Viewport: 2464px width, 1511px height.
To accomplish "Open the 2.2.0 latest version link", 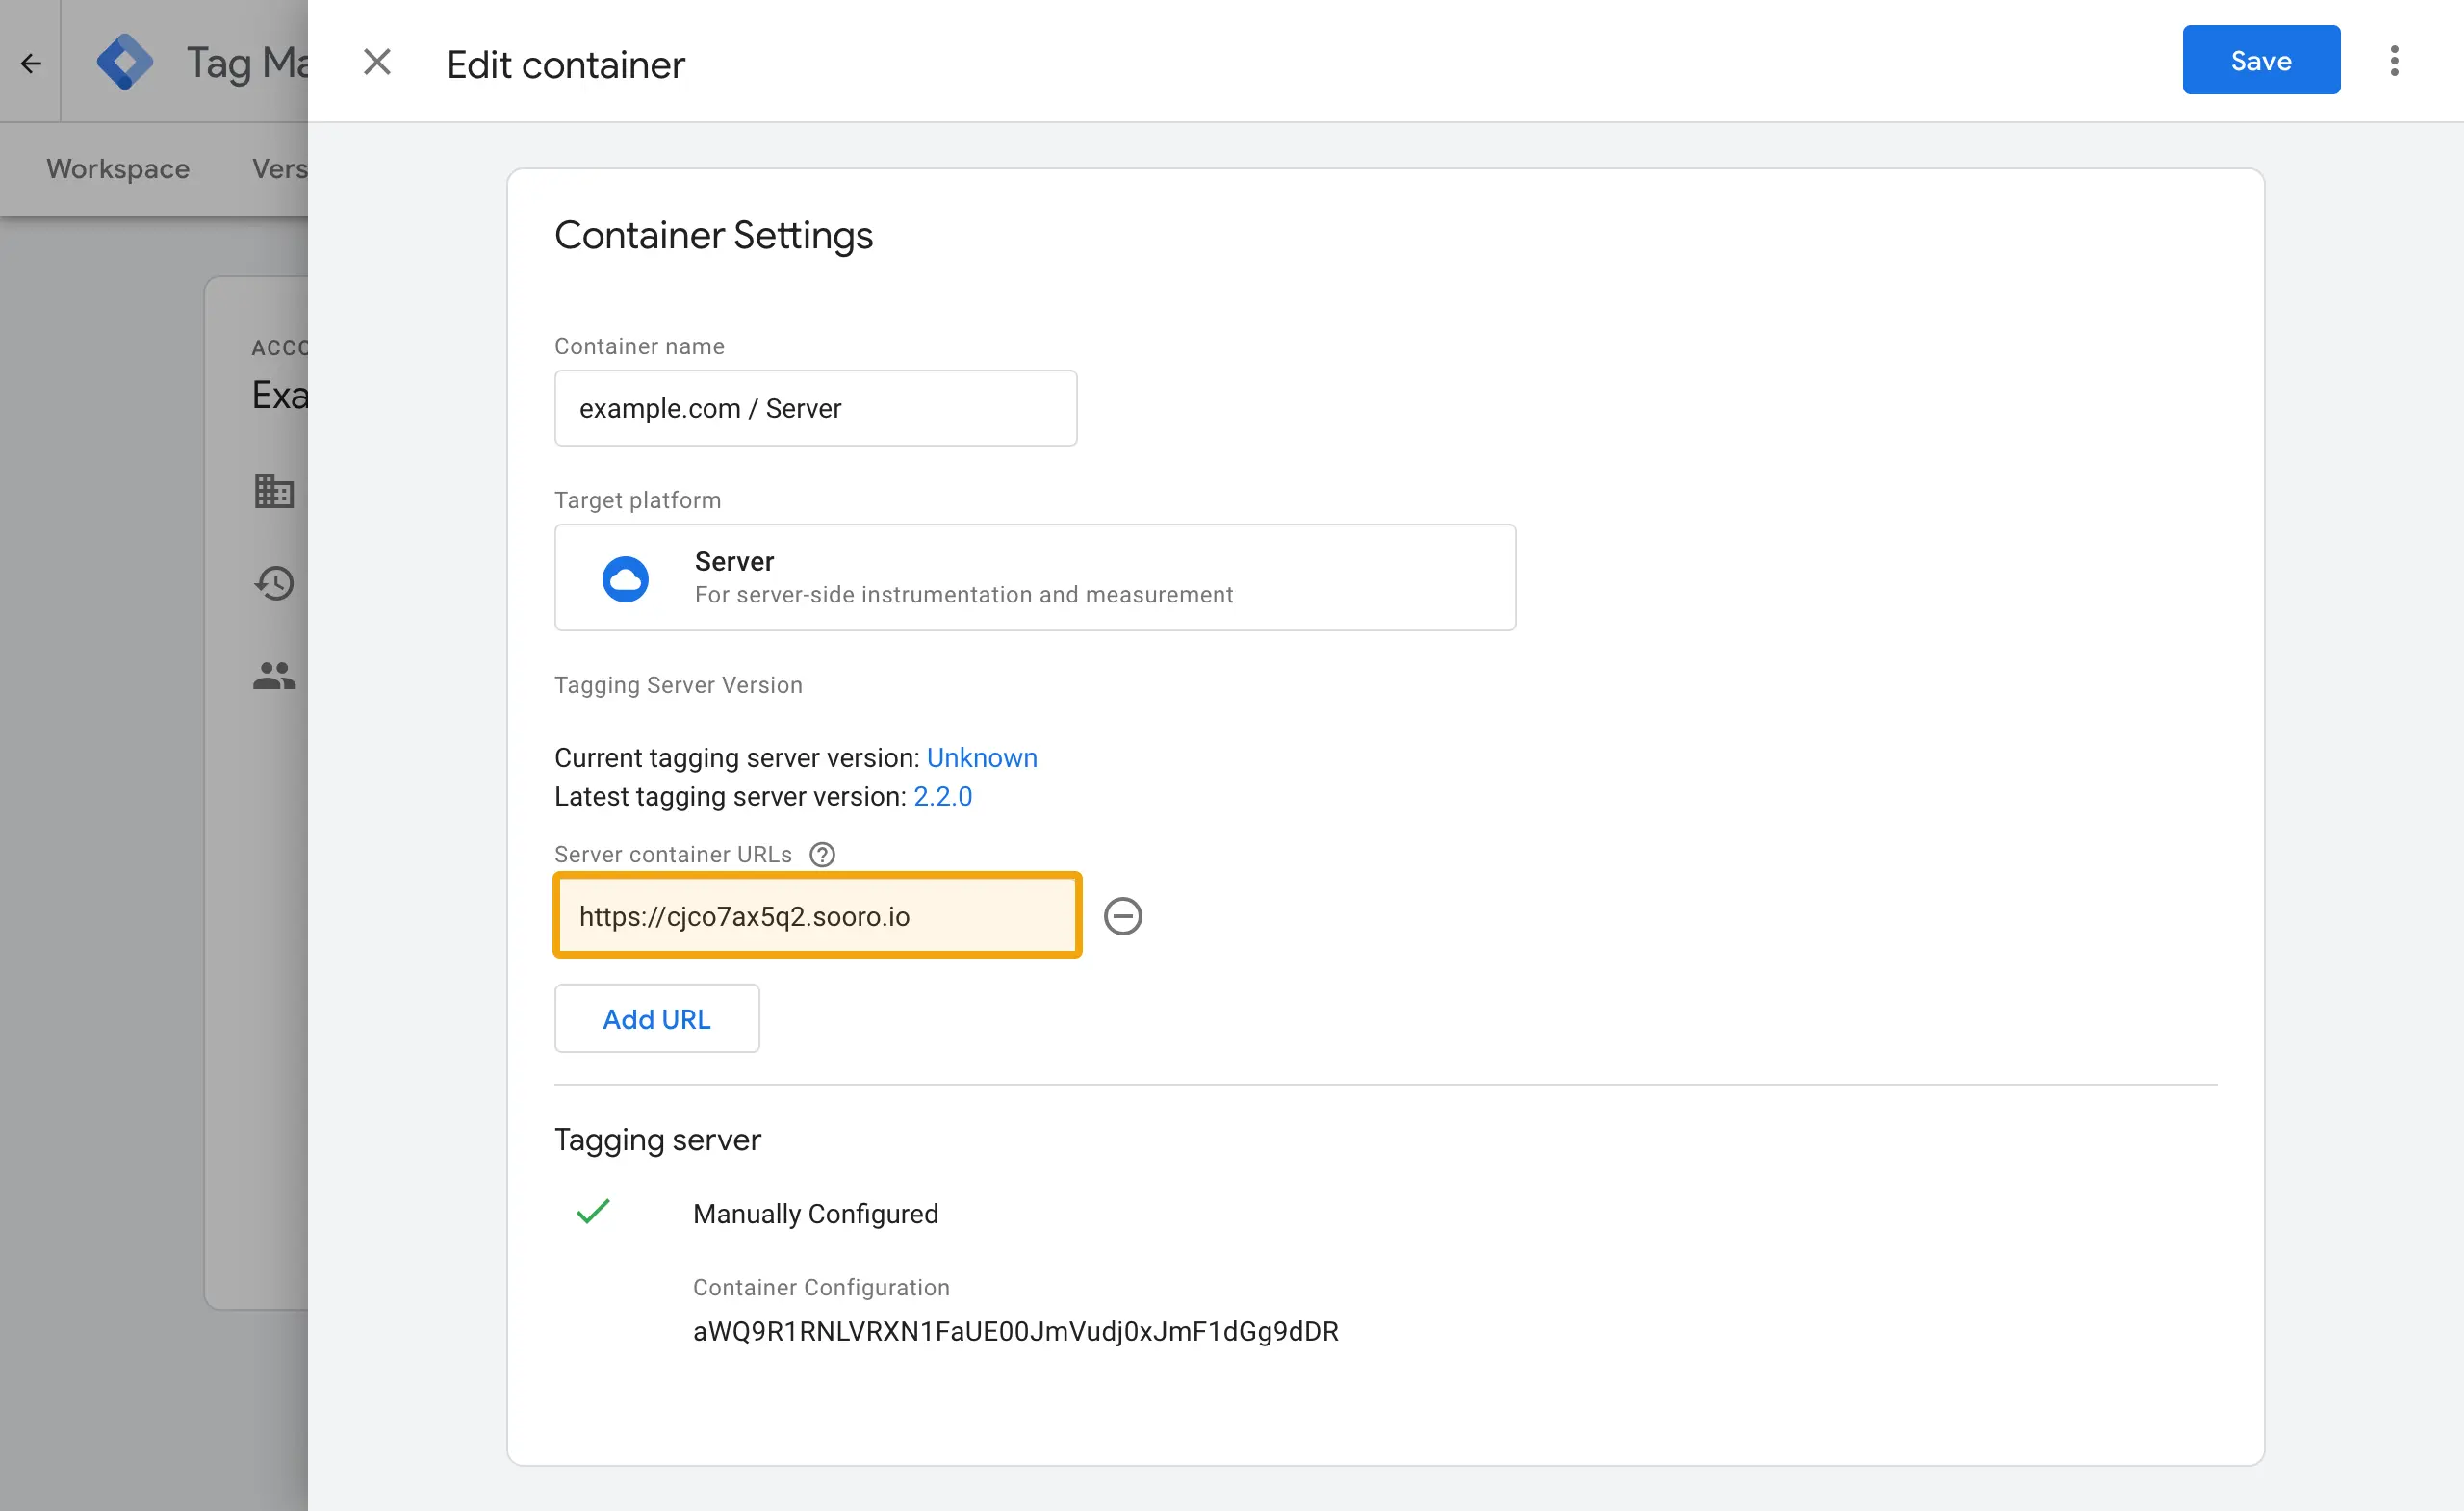I will (942, 796).
